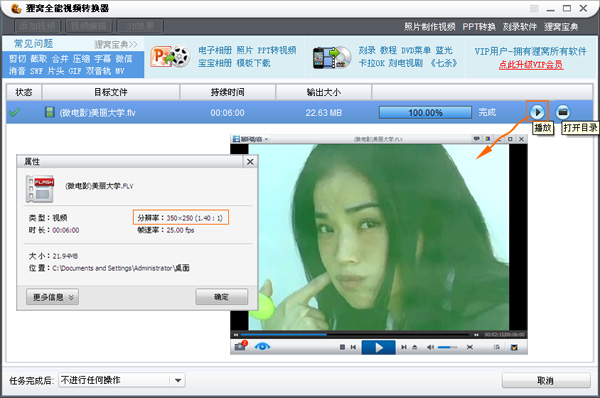Click the 卡拉OK link
The height and width of the screenshot is (398, 600).
pyautogui.click(x=371, y=63)
